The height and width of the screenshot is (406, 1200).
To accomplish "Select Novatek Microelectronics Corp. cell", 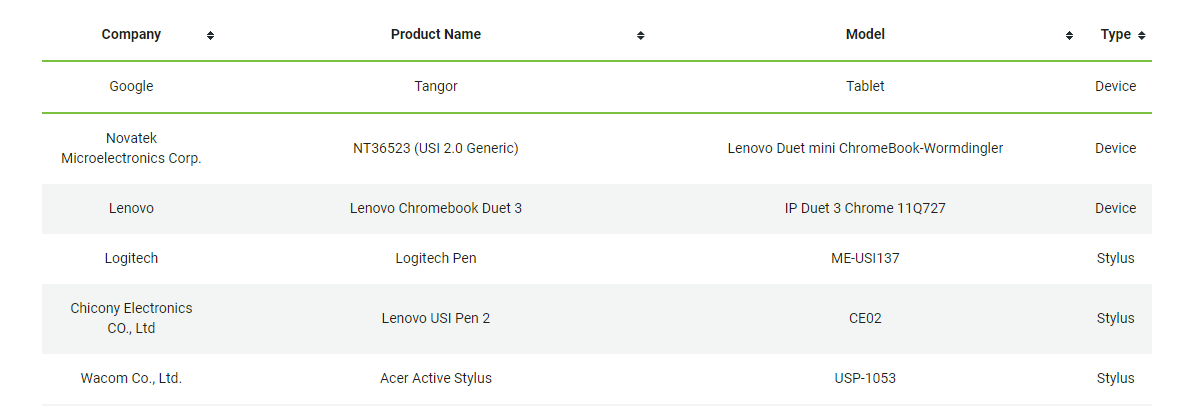I will [131, 148].
